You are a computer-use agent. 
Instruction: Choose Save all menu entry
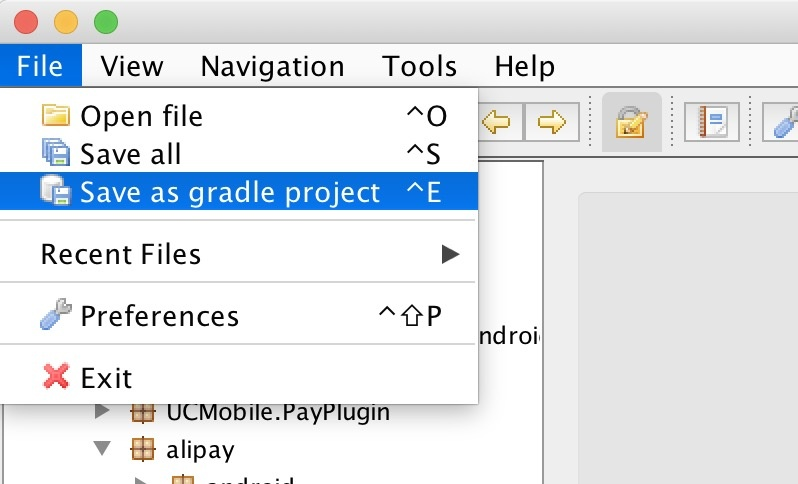tap(239, 154)
